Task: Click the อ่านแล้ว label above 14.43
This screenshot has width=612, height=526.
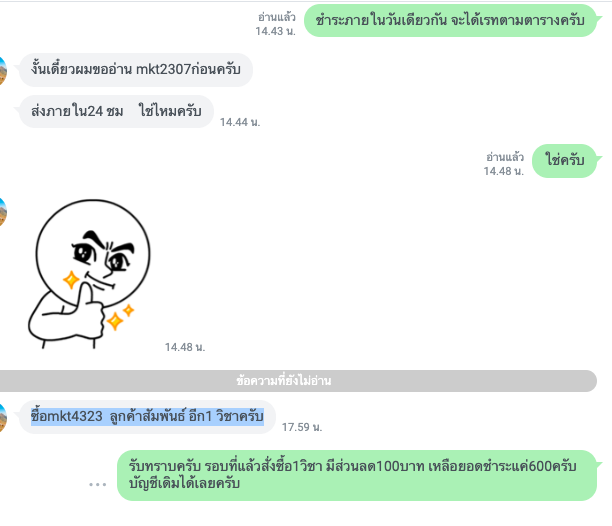Action: click(x=277, y=17)
